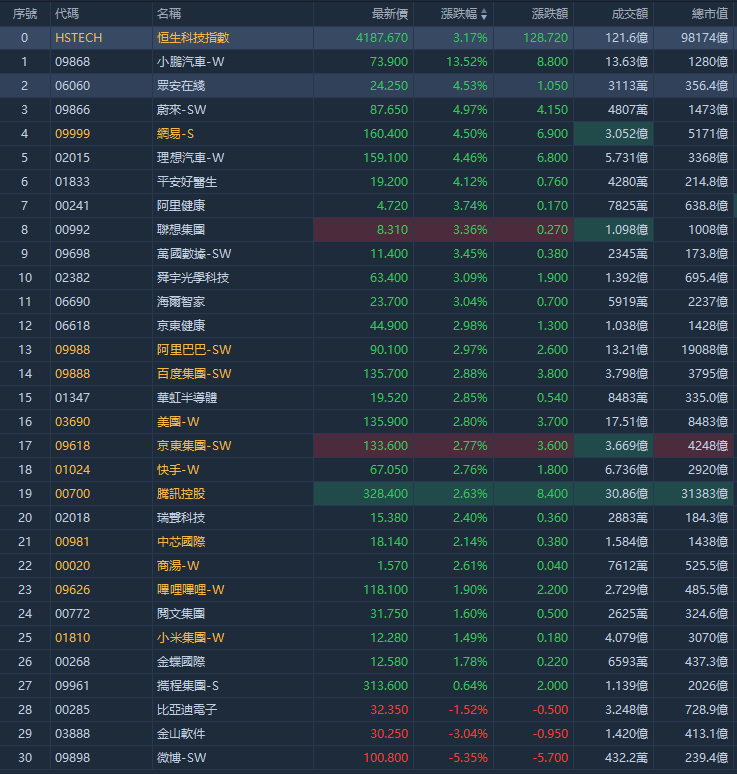
Task: Click 比亞迪電子 change amount -0.500
Action: [x=550, y=710]
